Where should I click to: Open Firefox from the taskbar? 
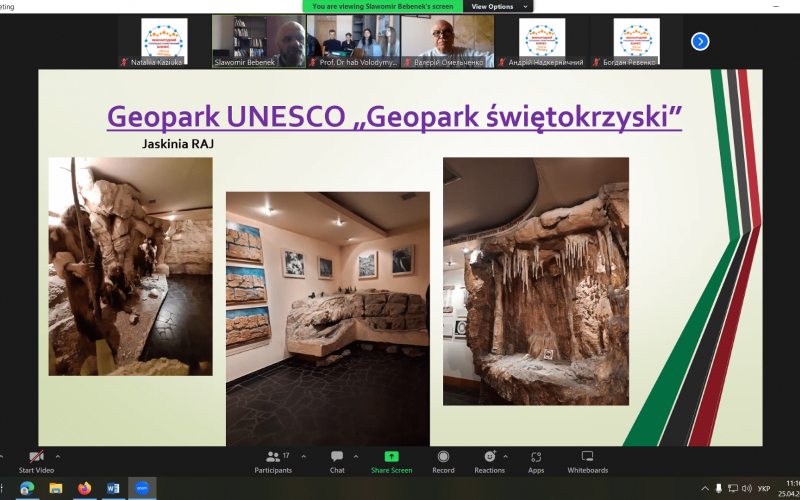point(84,488)
